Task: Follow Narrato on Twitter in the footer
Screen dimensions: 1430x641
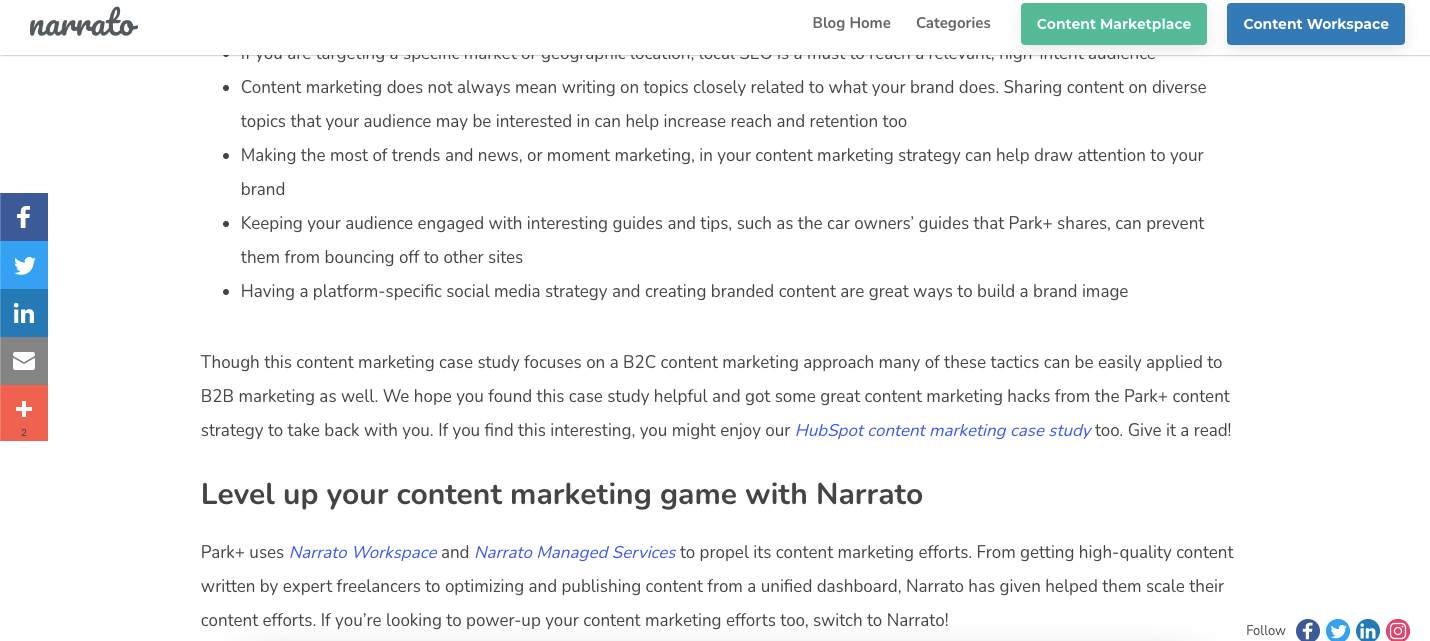Action: click(x=1338, y=630)
